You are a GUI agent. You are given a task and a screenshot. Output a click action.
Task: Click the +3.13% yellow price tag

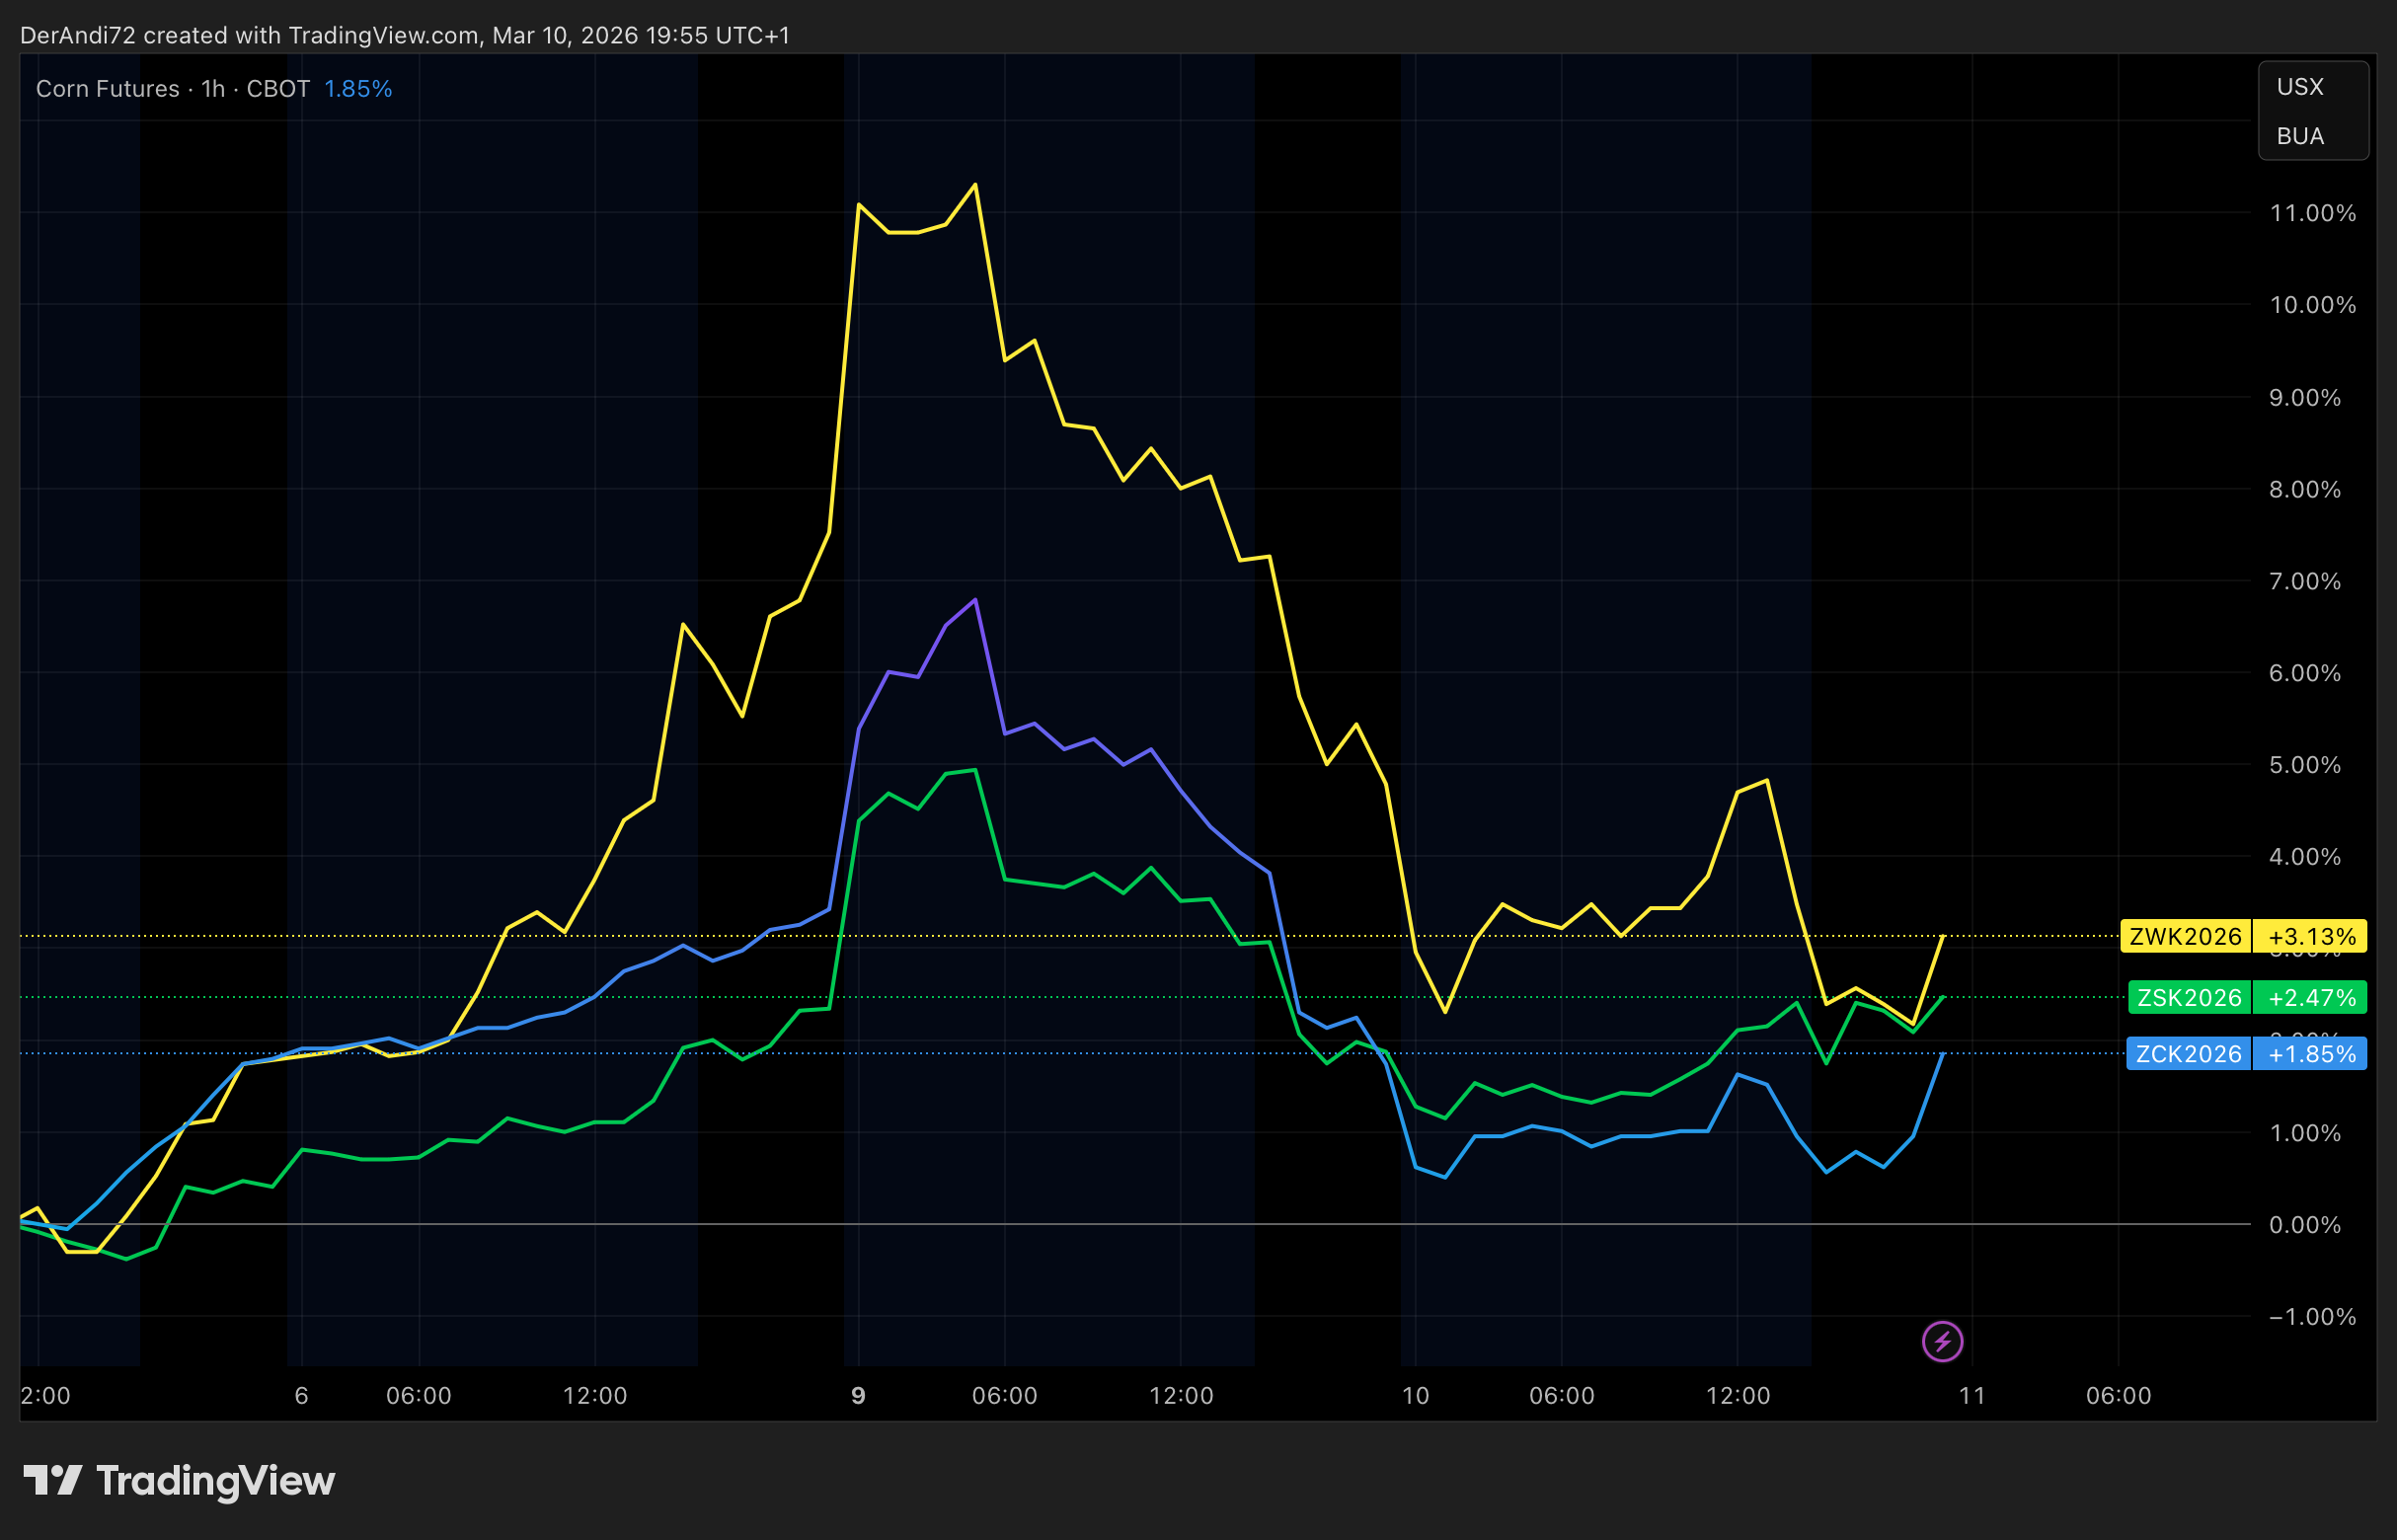[x=2311, y=936]
